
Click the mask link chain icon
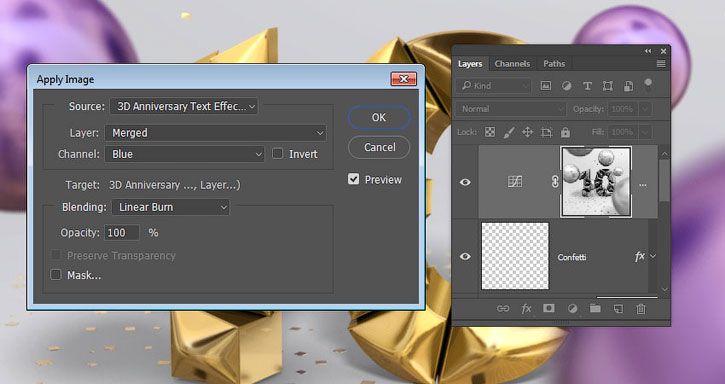(555, 182)
